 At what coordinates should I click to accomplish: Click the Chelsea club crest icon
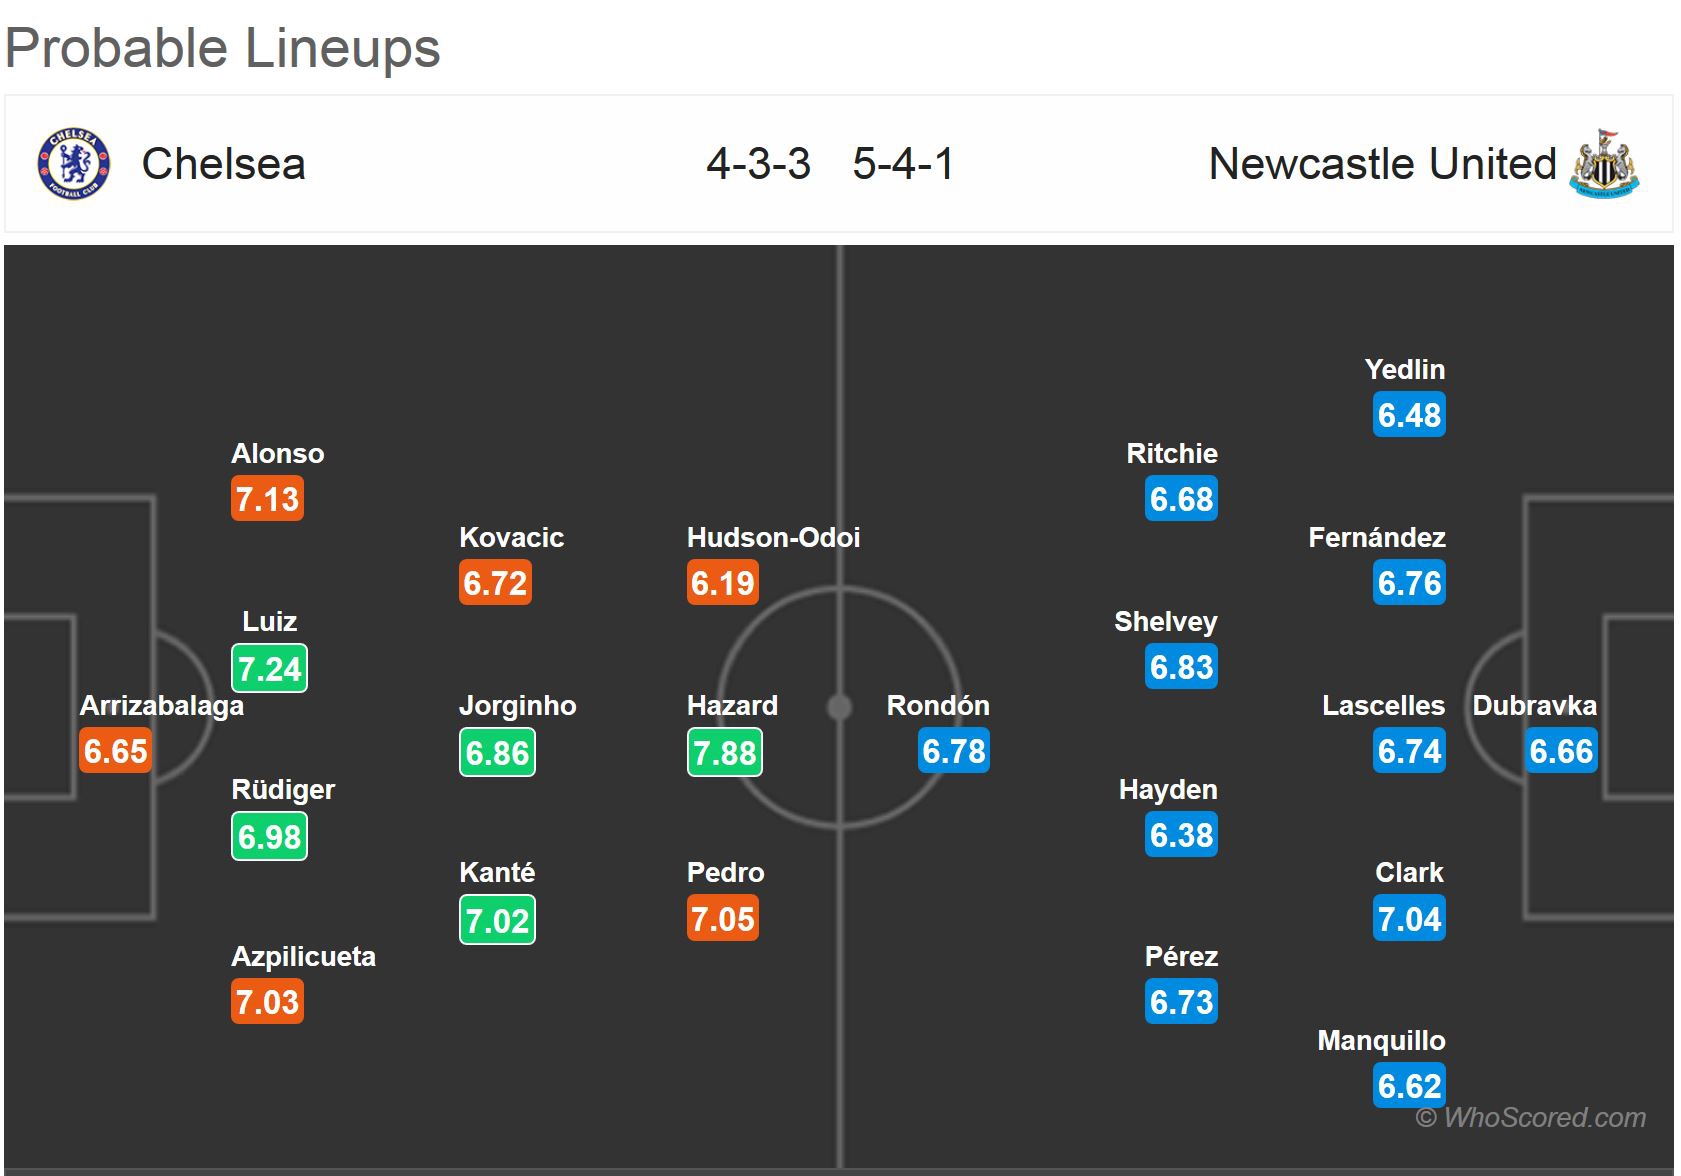[73, 163]
